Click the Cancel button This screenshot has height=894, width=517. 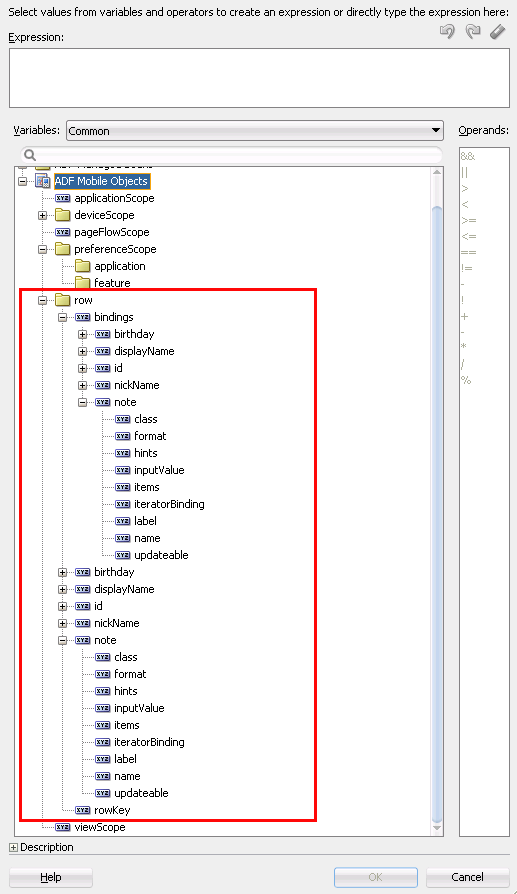tap(467, 877)
